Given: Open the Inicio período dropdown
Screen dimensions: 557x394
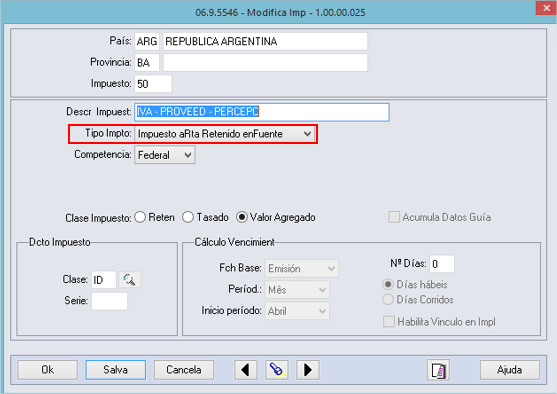Looking at the screenshot, I should pos(297,311).
